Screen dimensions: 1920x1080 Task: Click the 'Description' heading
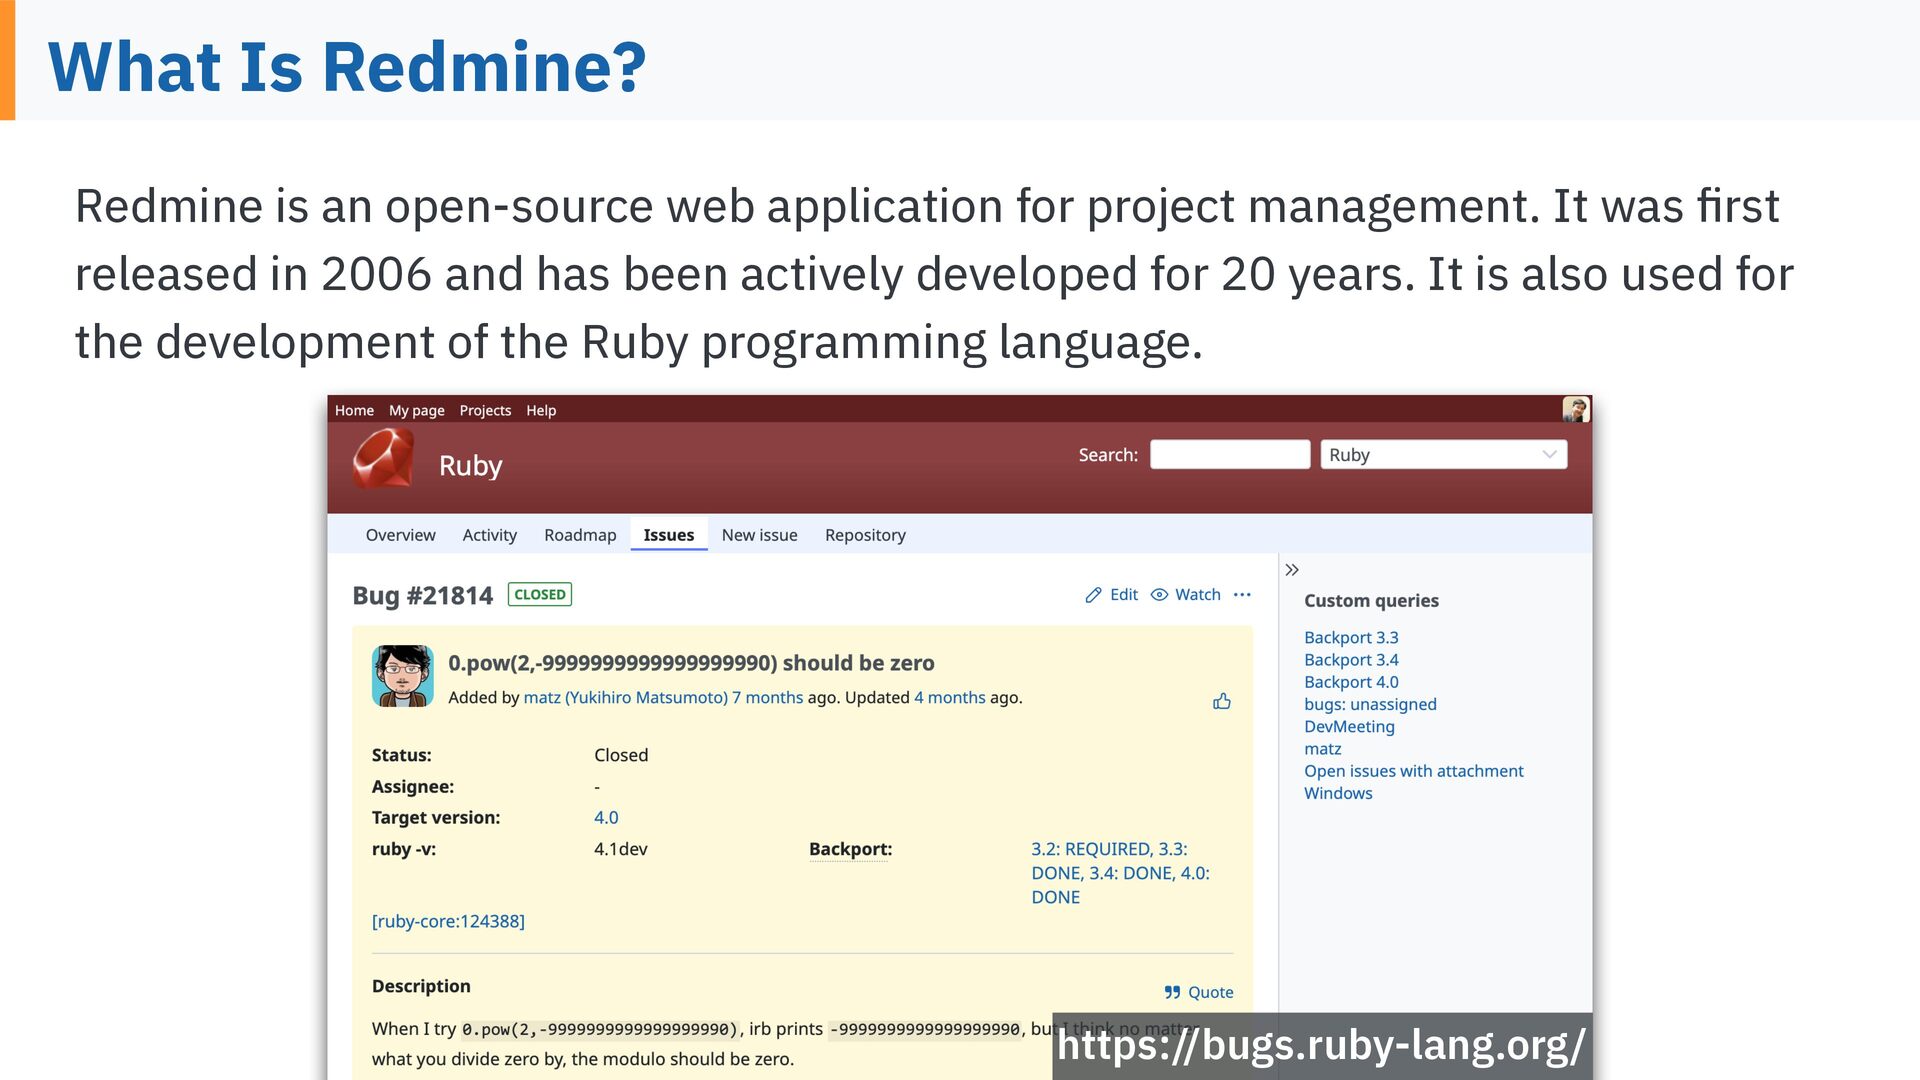click(421, 986)
